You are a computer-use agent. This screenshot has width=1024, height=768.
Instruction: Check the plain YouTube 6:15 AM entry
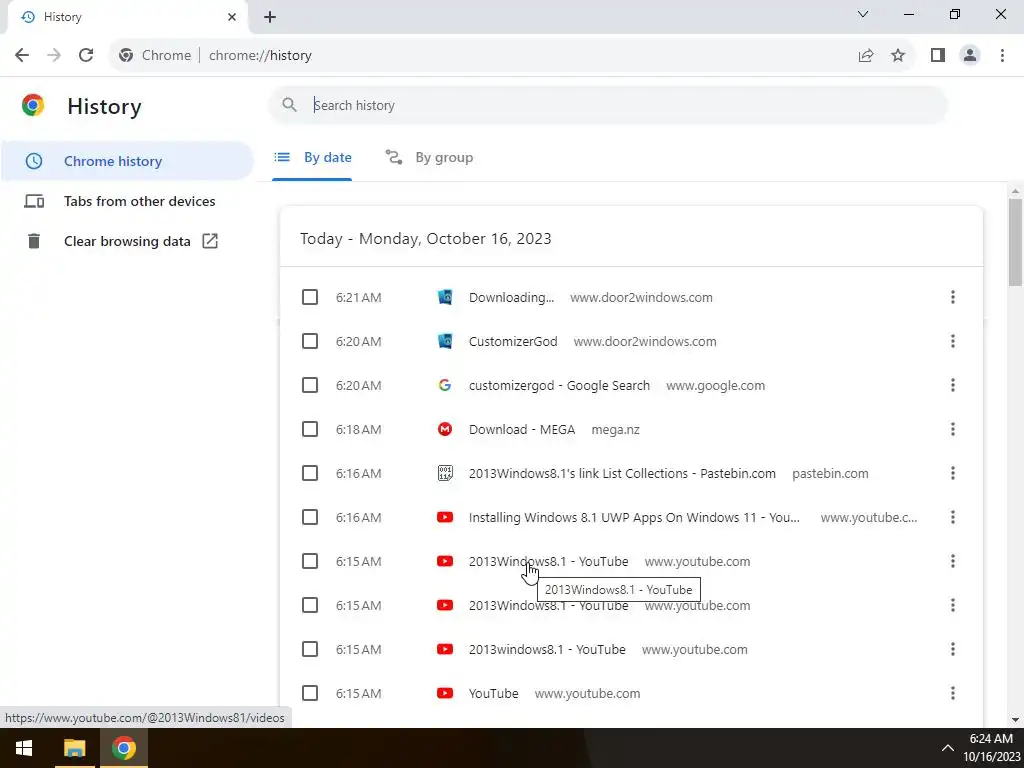coord(310,694)
